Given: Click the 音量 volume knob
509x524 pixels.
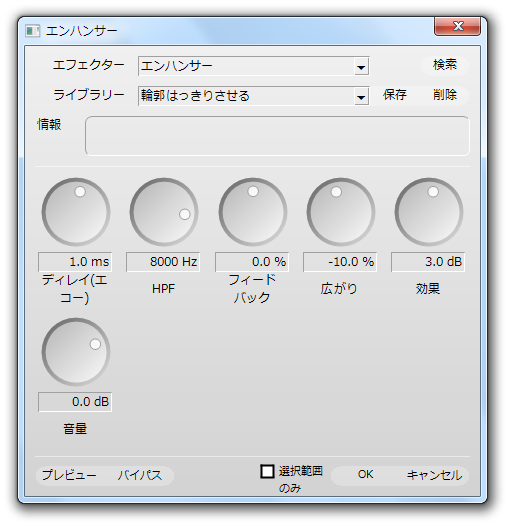Looking at the screenshot, I should pyautogui.click(x=76, y=352).
